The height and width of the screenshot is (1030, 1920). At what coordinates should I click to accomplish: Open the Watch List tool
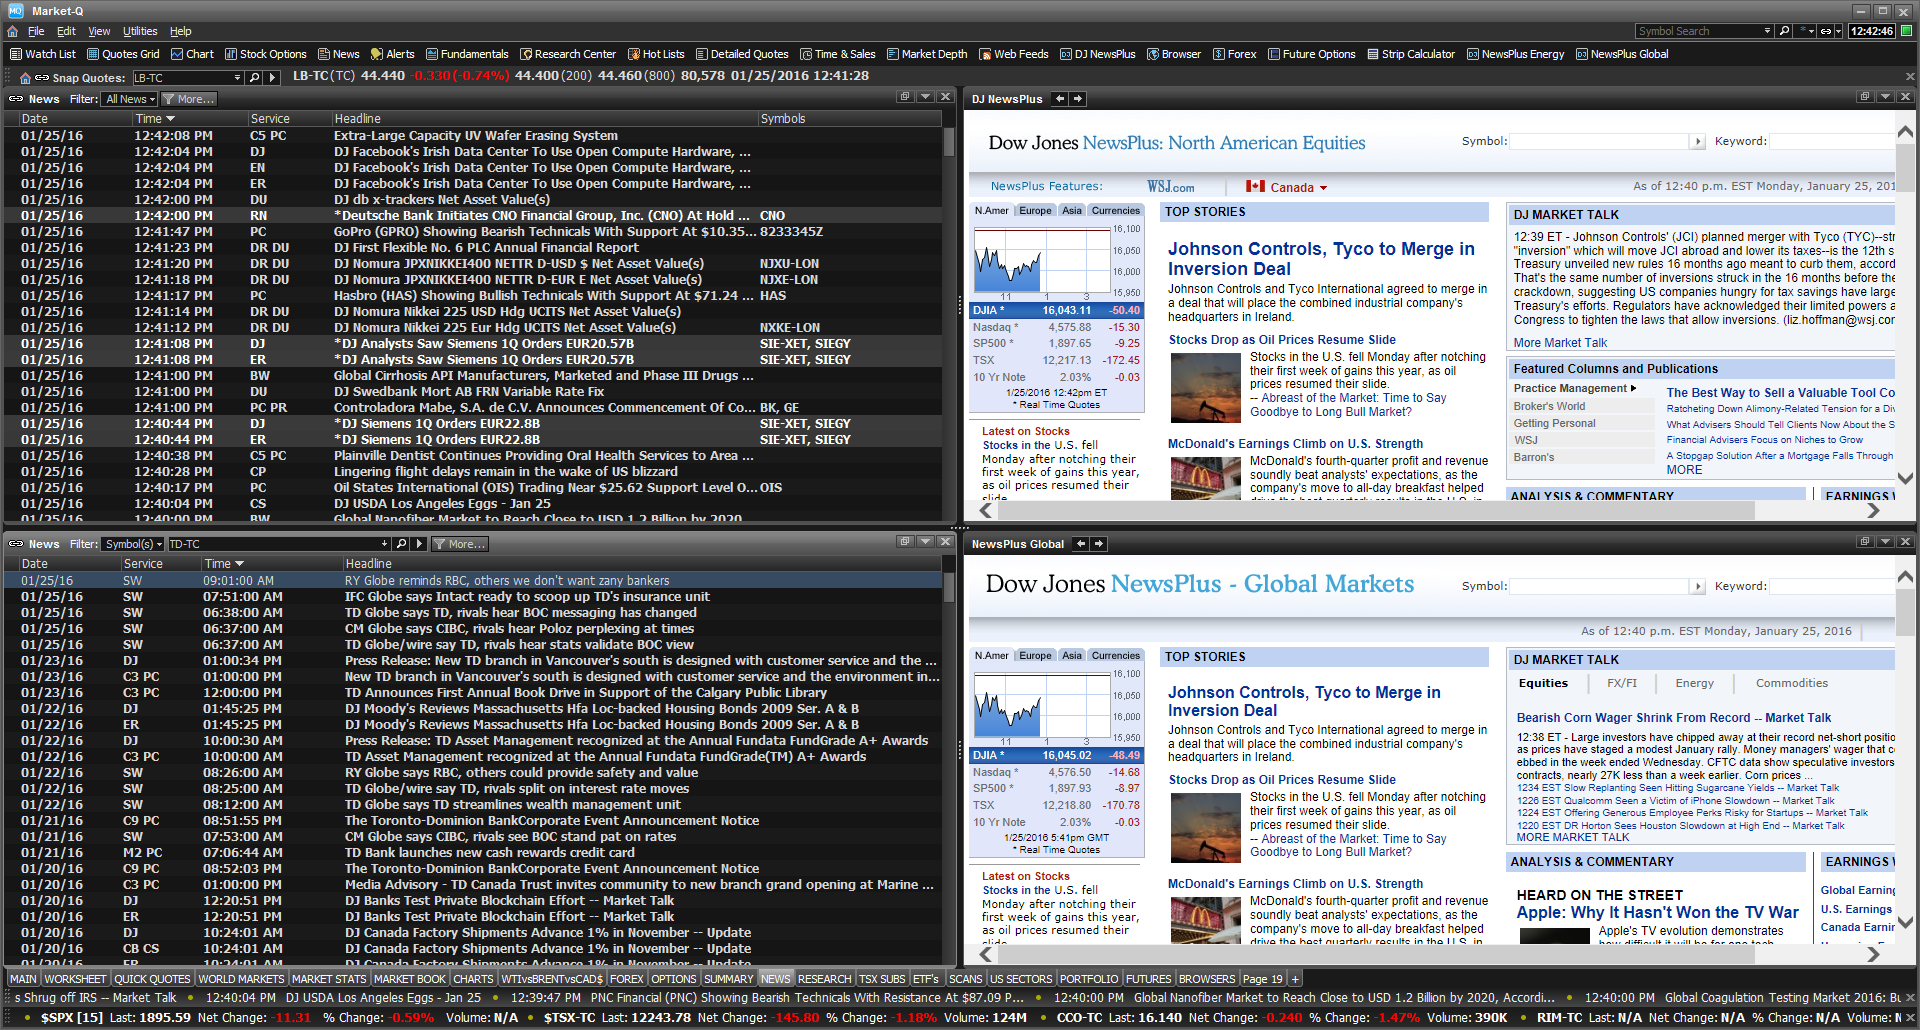click(42, 54)
